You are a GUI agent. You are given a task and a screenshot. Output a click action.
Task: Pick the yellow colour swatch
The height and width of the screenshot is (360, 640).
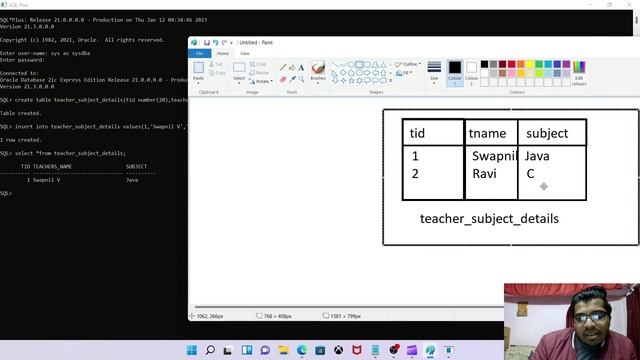pyautogui.click(x=530, y=64)
